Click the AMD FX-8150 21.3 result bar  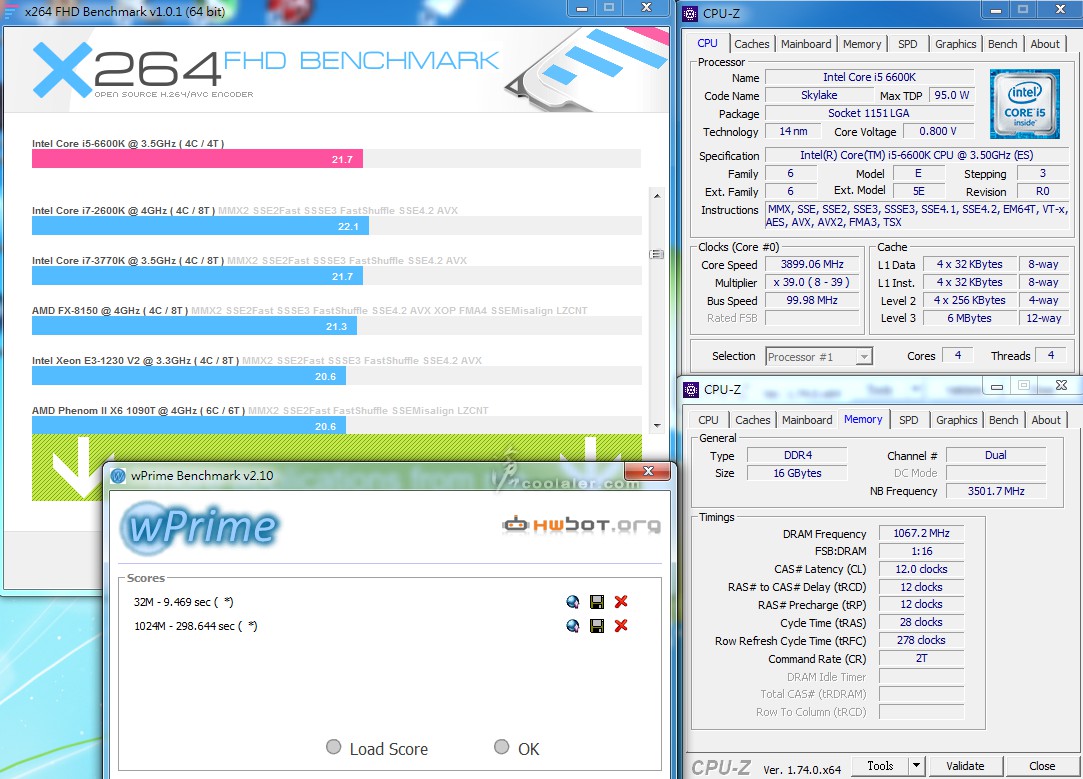point(194,326)
